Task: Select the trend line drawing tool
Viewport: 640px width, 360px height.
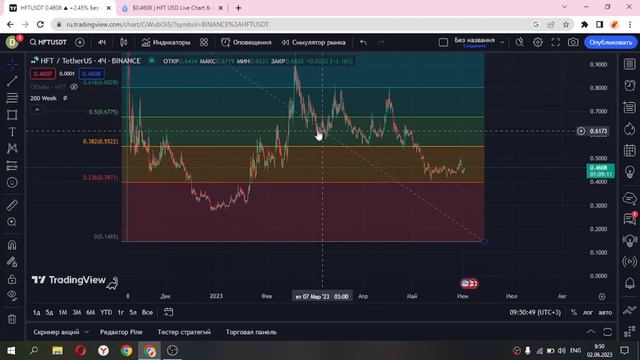Action: (x=12, y=81)
